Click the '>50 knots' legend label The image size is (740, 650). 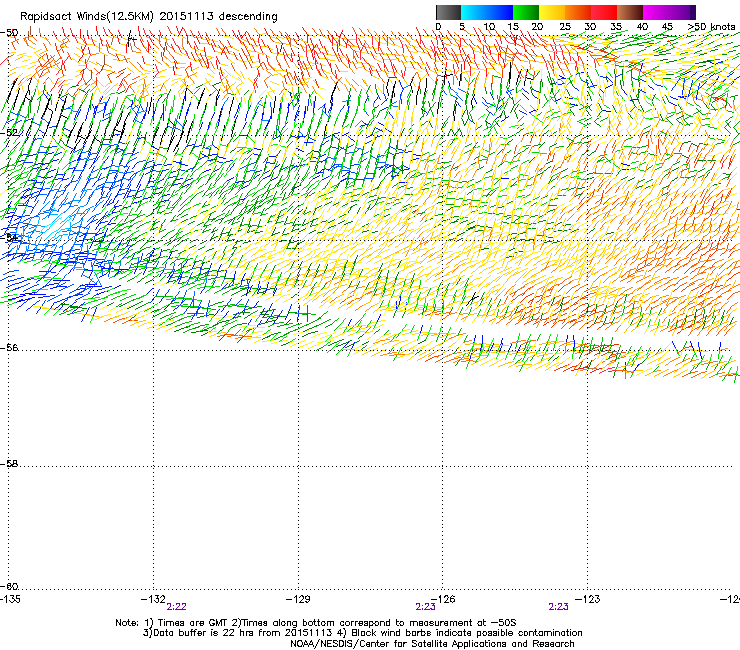712,27
